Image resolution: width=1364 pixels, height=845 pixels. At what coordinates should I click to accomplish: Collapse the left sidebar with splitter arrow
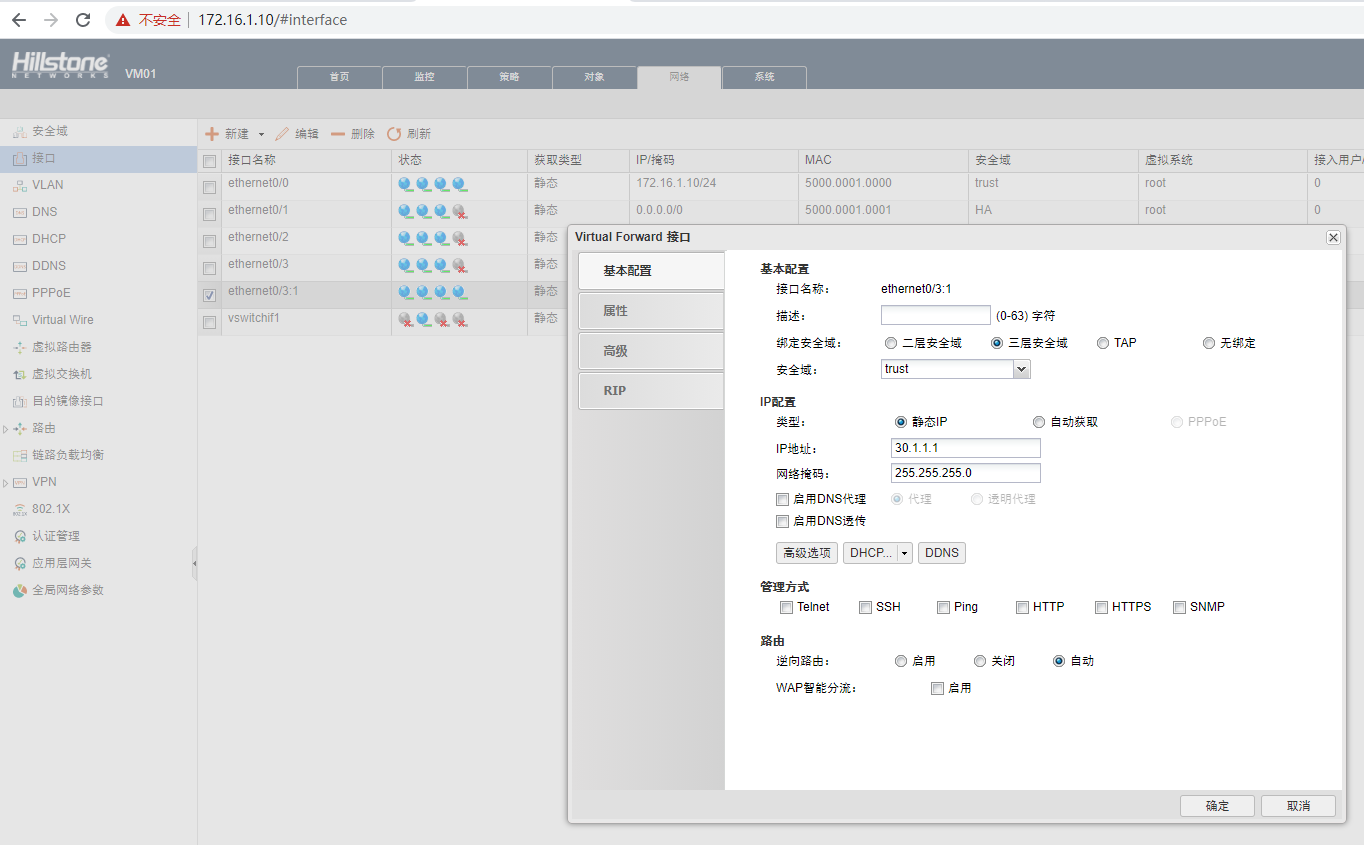click(x=194, y=564)
